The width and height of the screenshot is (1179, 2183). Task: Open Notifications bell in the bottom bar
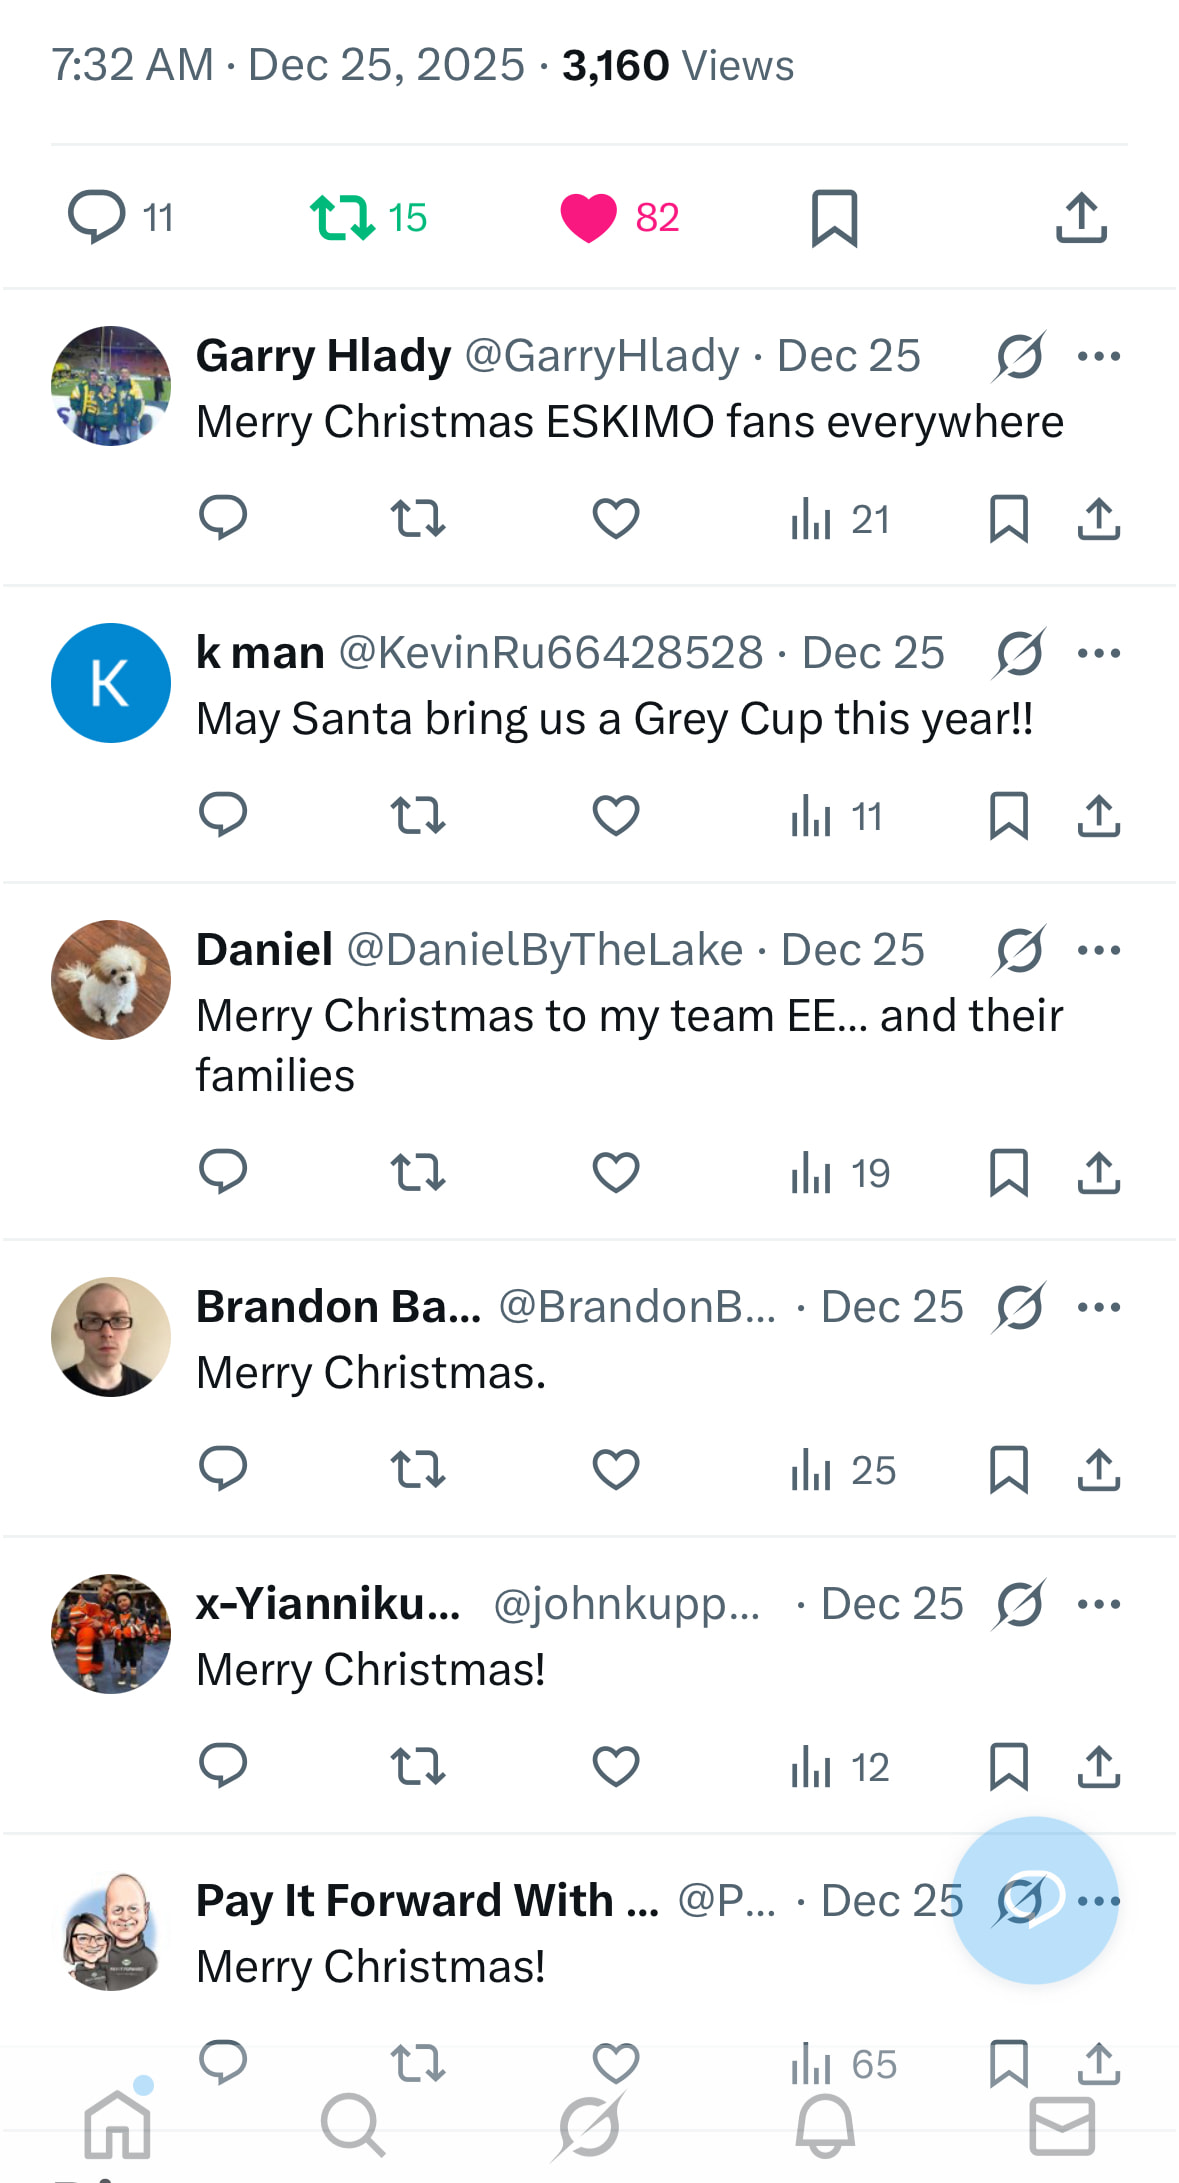[x=825, y=2125]
